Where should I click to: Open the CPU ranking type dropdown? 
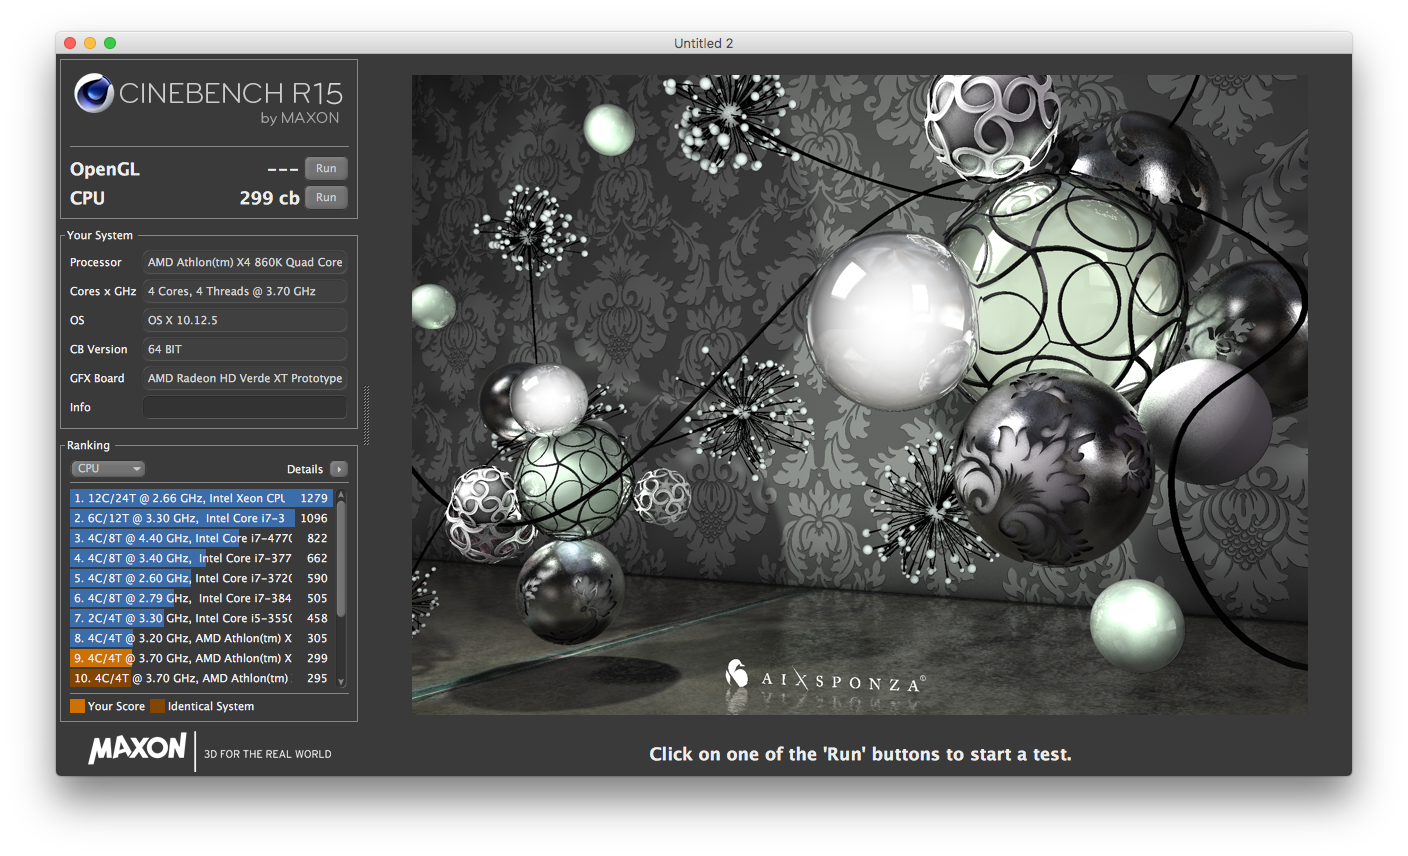tap(108, 469)
